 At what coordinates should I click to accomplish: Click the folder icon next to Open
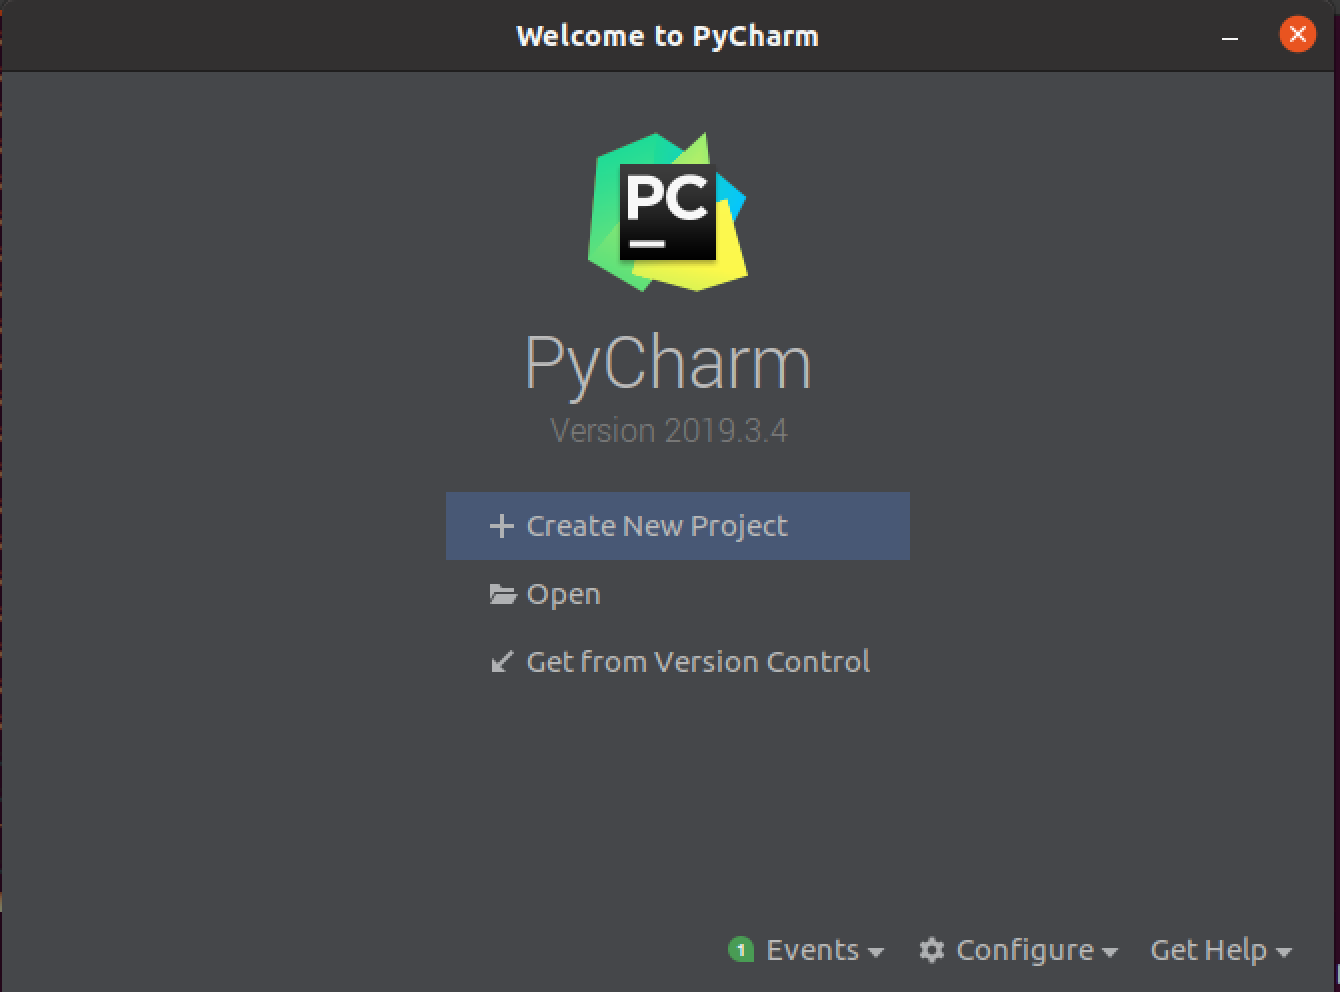coord(503,592)
